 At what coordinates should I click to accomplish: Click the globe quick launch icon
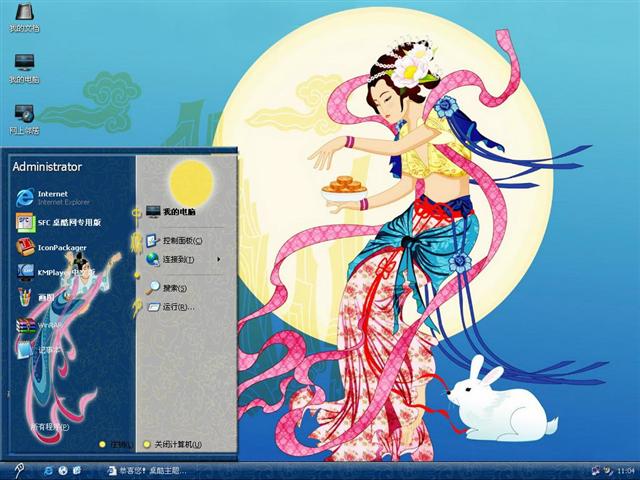pyautogui.click(x=62, y=471)
